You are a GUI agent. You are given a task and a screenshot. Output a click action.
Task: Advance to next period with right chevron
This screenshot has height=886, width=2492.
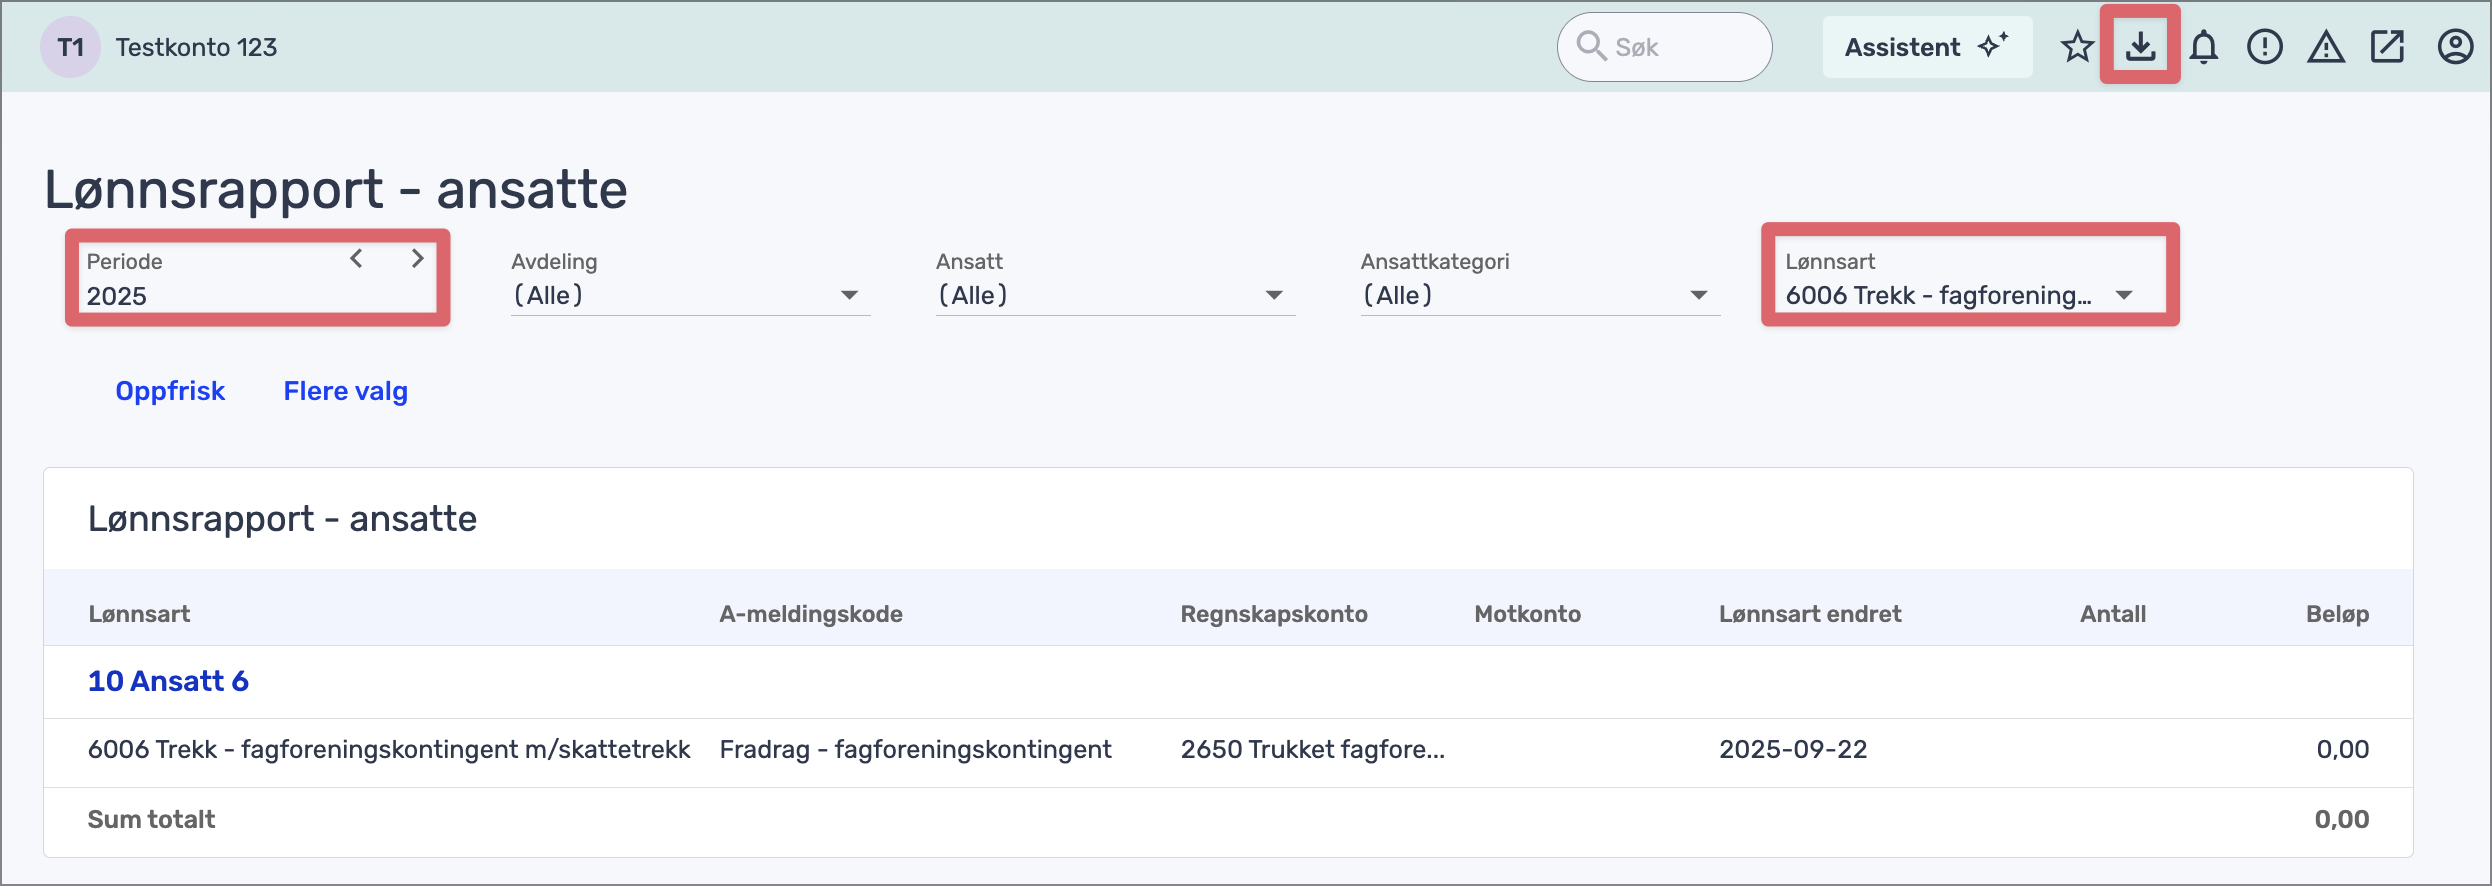tap(418, 259)
